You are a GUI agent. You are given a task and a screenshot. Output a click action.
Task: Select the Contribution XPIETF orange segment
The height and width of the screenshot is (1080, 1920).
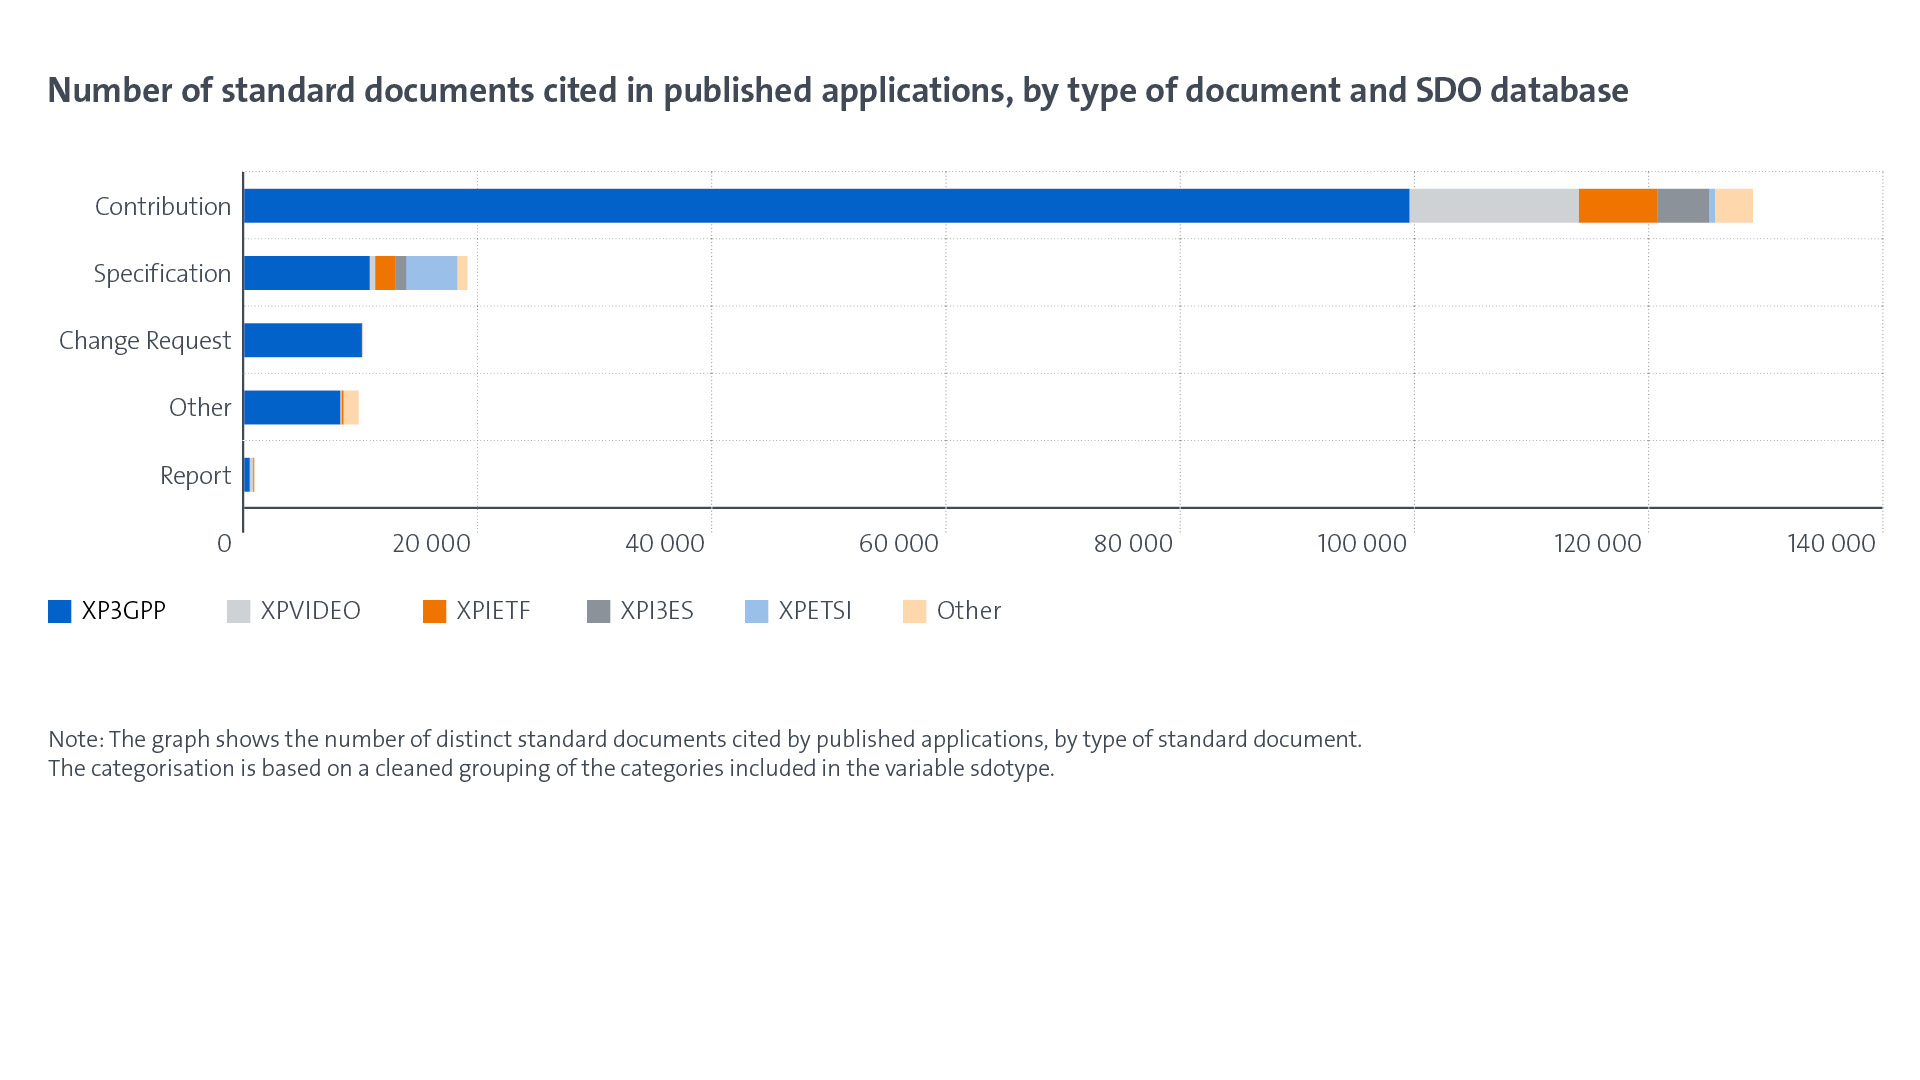[x=1617, y=206]
